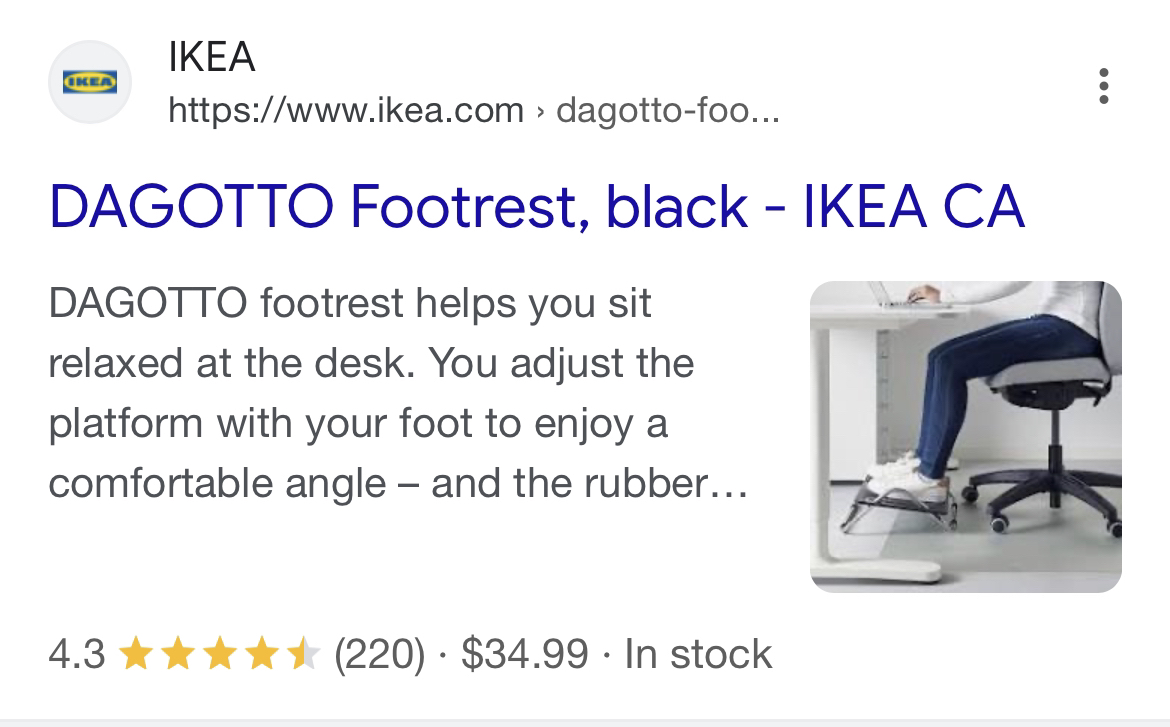
Task: Open the footrest product photo thumbnail
Action: click(x=966, y=437)
